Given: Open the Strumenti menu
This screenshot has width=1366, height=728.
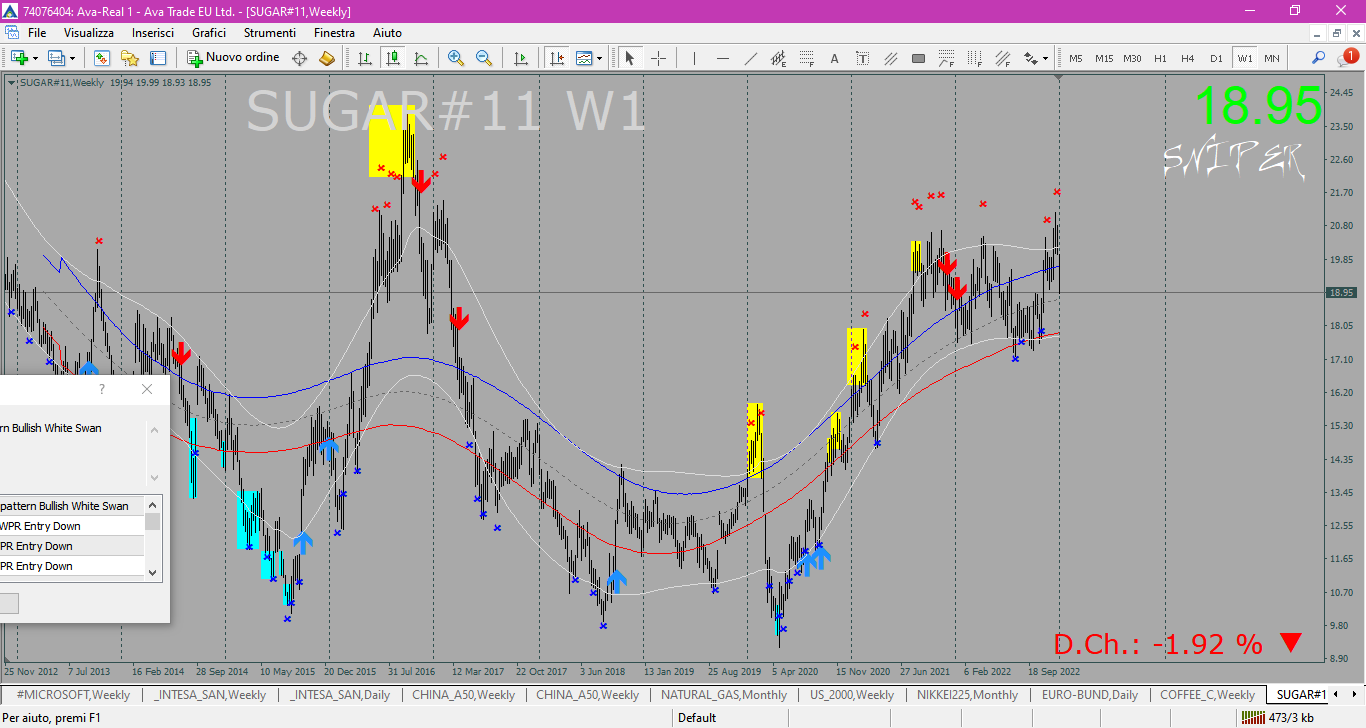Looking at the screenshot, I should 269,33.
